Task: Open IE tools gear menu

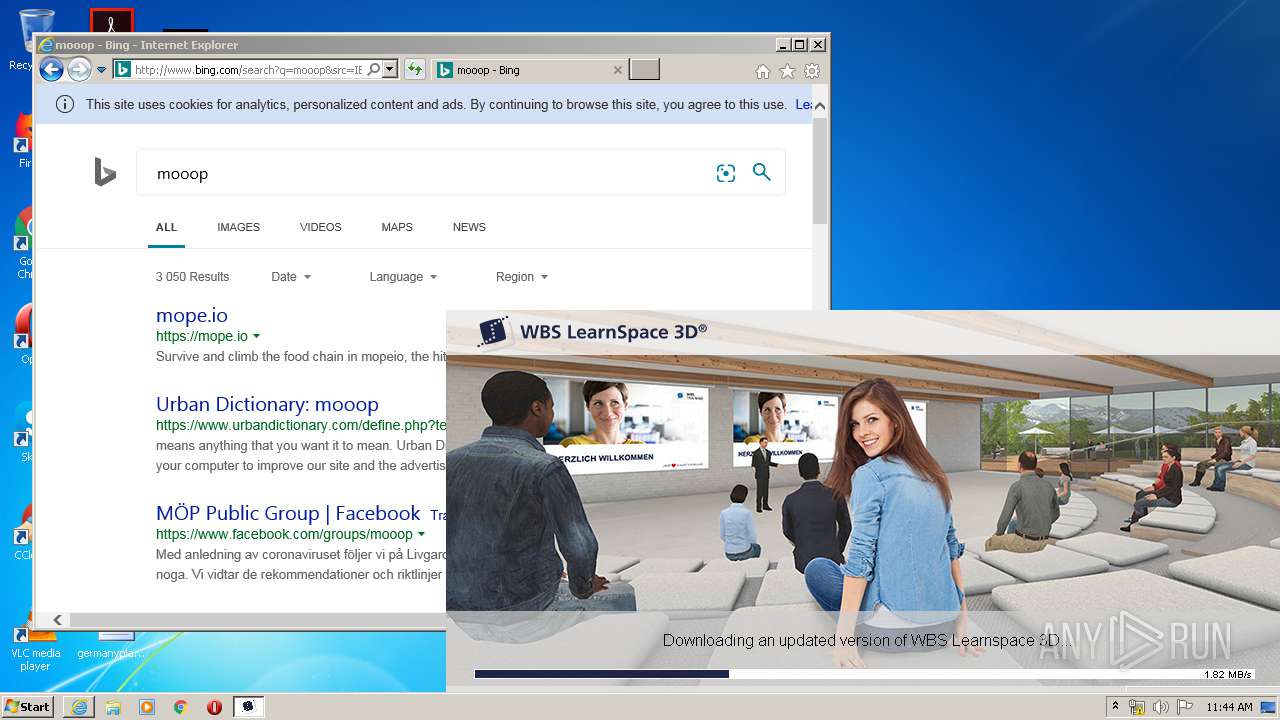Action: point(812,71)
